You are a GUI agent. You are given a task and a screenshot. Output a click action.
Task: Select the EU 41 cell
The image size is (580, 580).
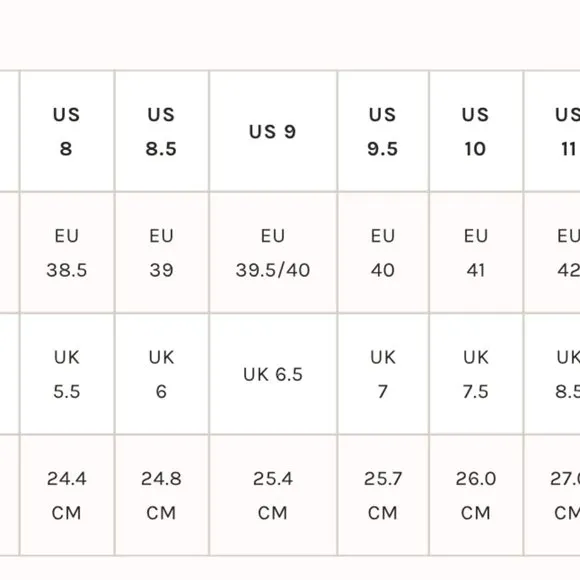476,253
